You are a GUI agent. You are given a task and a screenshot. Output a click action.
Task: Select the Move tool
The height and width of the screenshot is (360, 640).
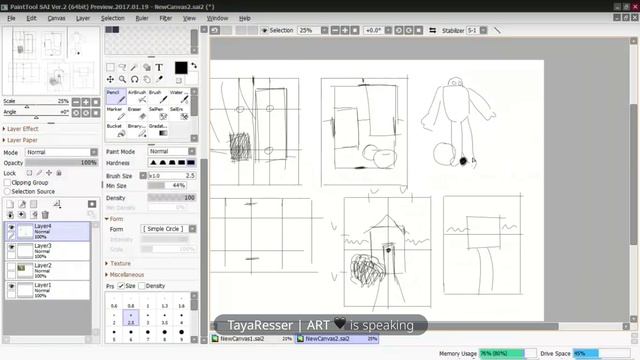point(110,79)
